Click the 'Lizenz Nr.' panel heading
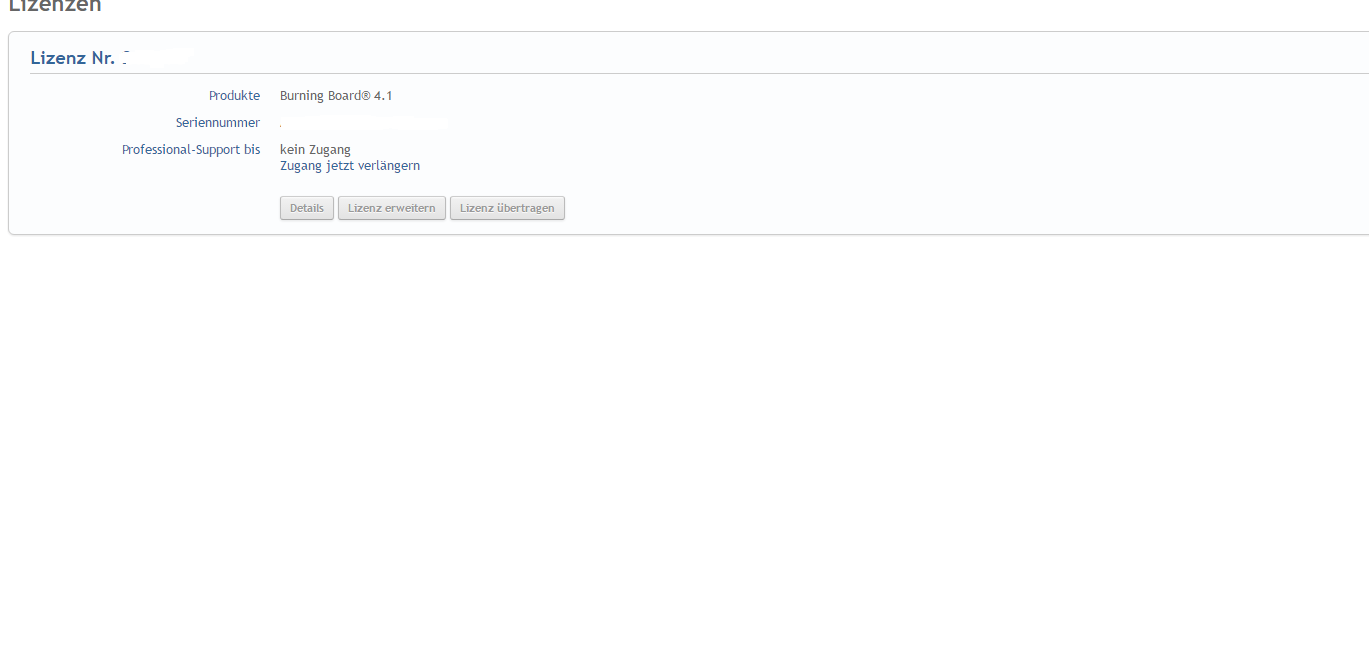Viewport: 1369px width, 648px height. (72, 58)
